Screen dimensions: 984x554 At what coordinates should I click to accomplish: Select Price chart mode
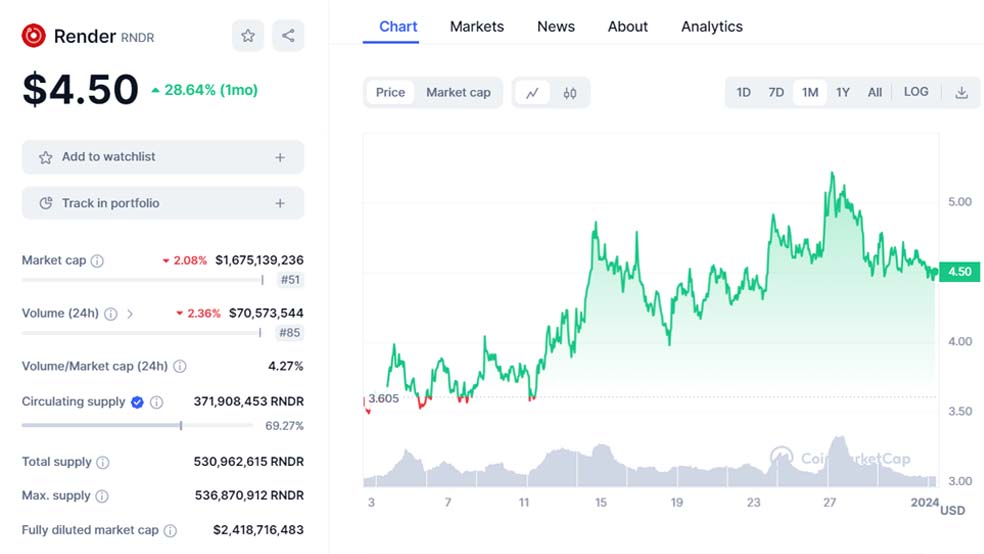click(390, 93)
